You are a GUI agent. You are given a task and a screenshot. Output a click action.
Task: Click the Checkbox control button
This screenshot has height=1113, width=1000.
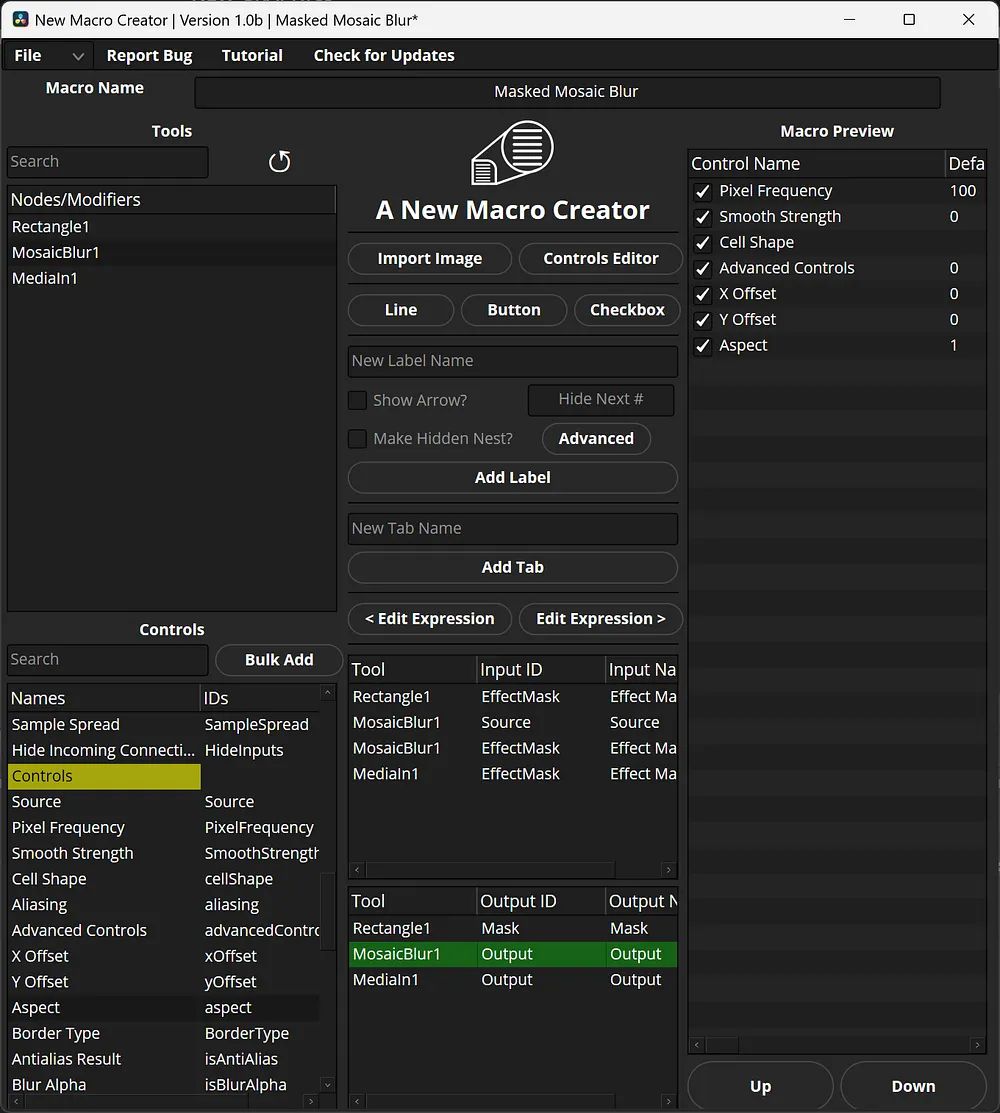(627, 310)
